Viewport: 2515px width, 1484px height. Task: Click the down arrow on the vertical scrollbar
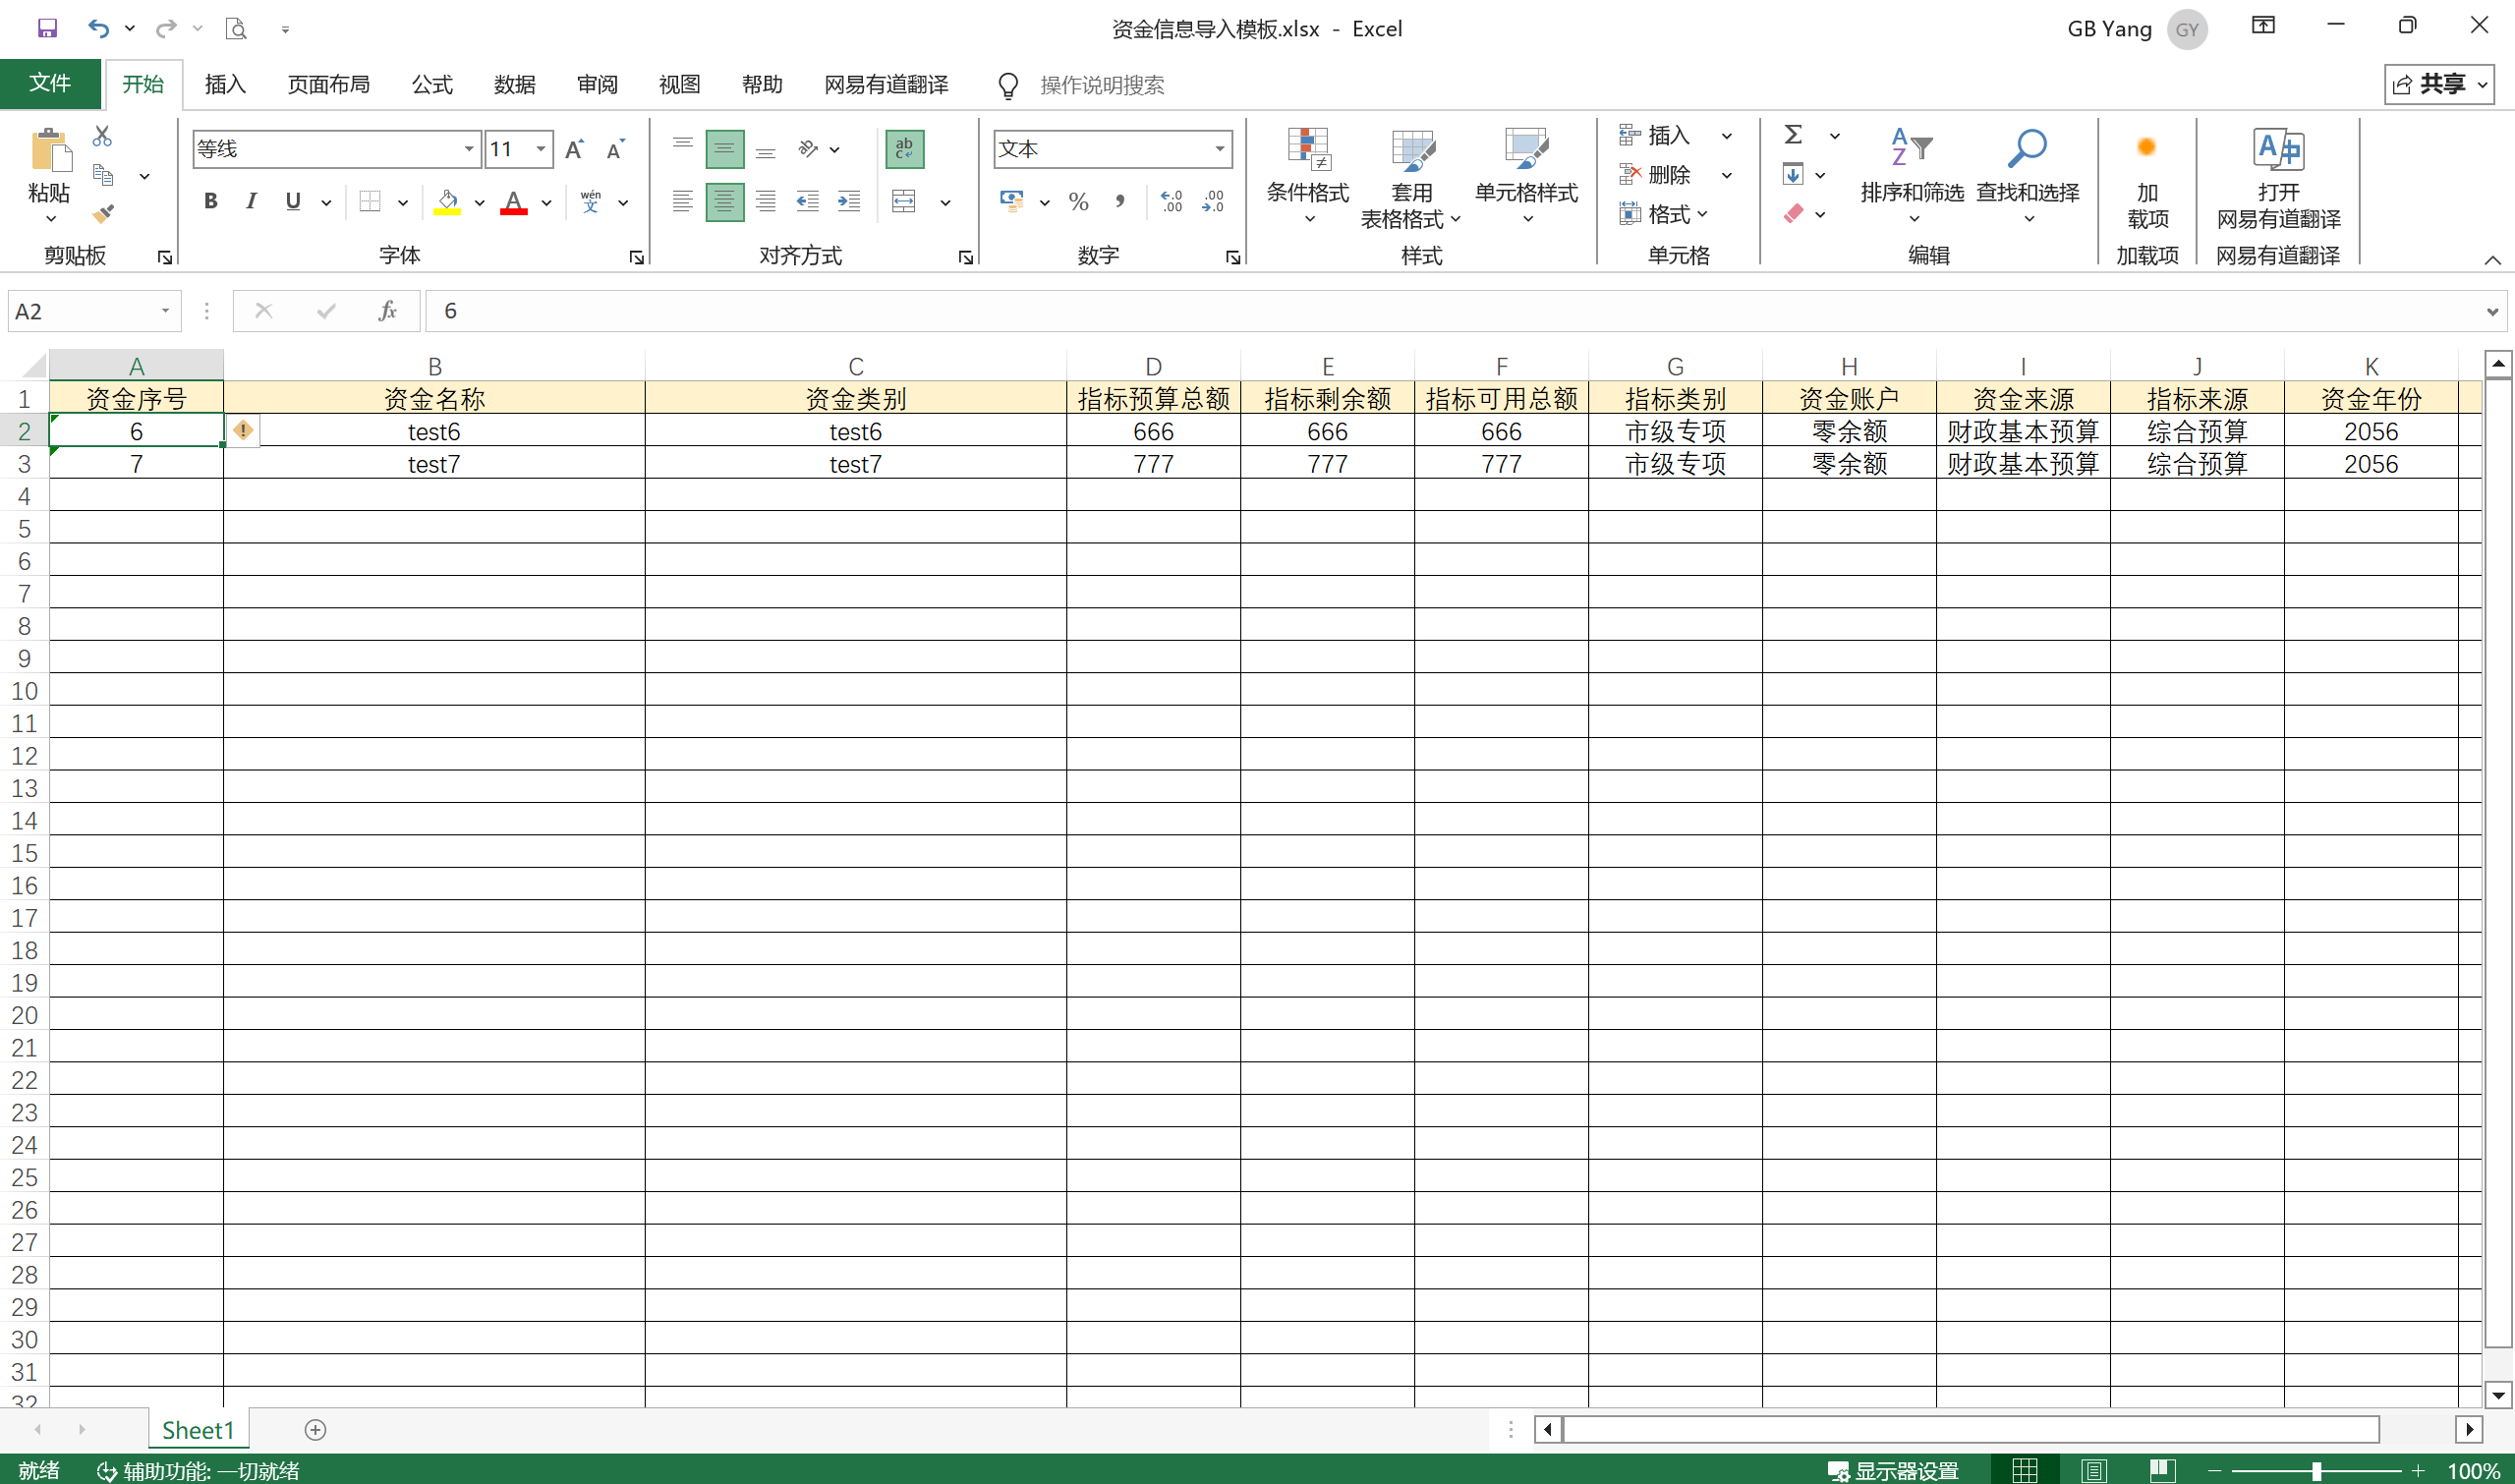2497,1394
